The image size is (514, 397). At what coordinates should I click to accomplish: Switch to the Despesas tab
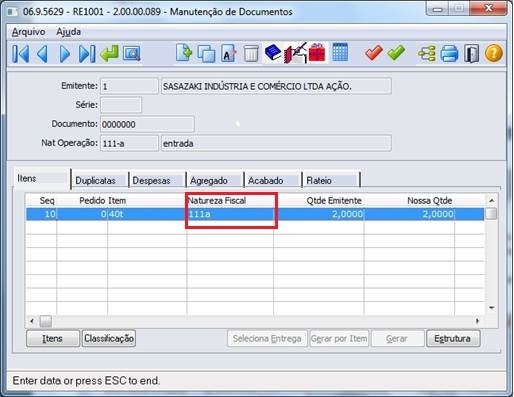[x=157, y=180]
